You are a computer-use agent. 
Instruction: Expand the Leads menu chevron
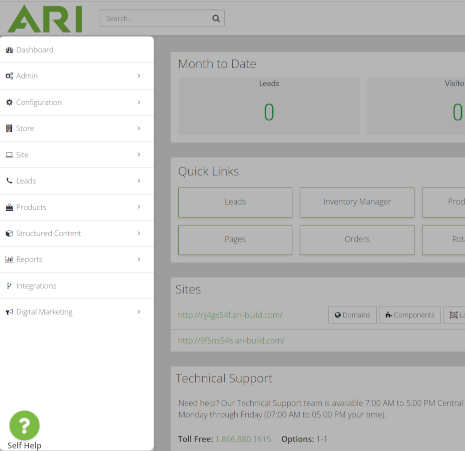coord(139,181)
